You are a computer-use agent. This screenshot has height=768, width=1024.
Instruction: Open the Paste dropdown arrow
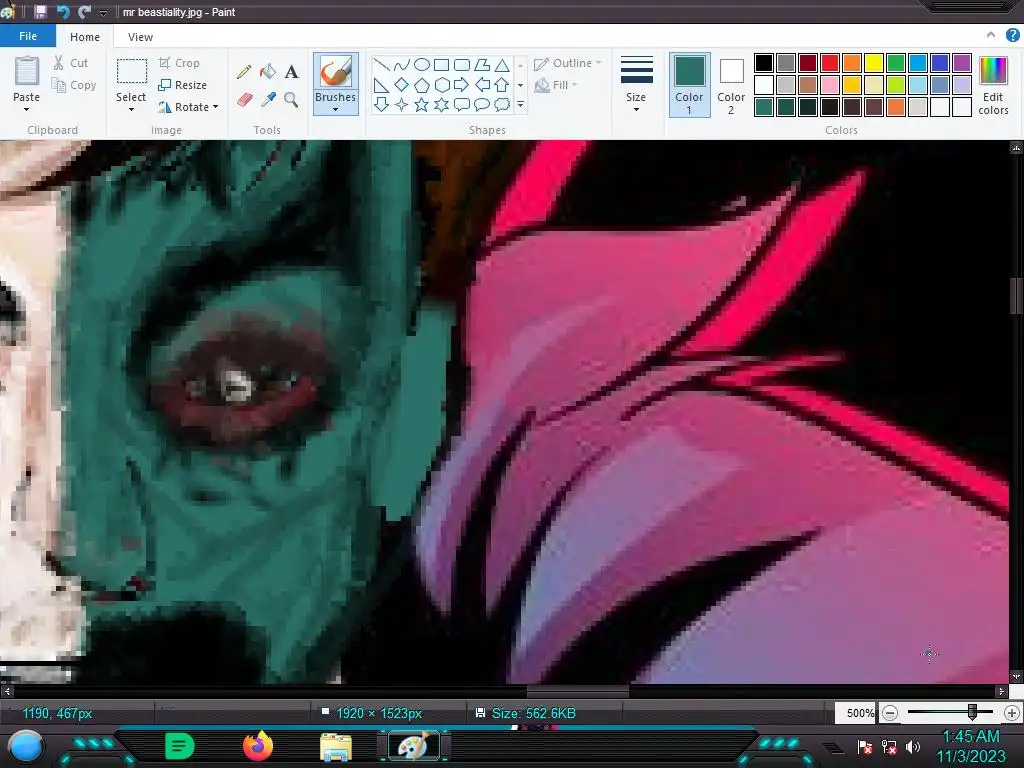pyautogui.click(x=26, y=110)
